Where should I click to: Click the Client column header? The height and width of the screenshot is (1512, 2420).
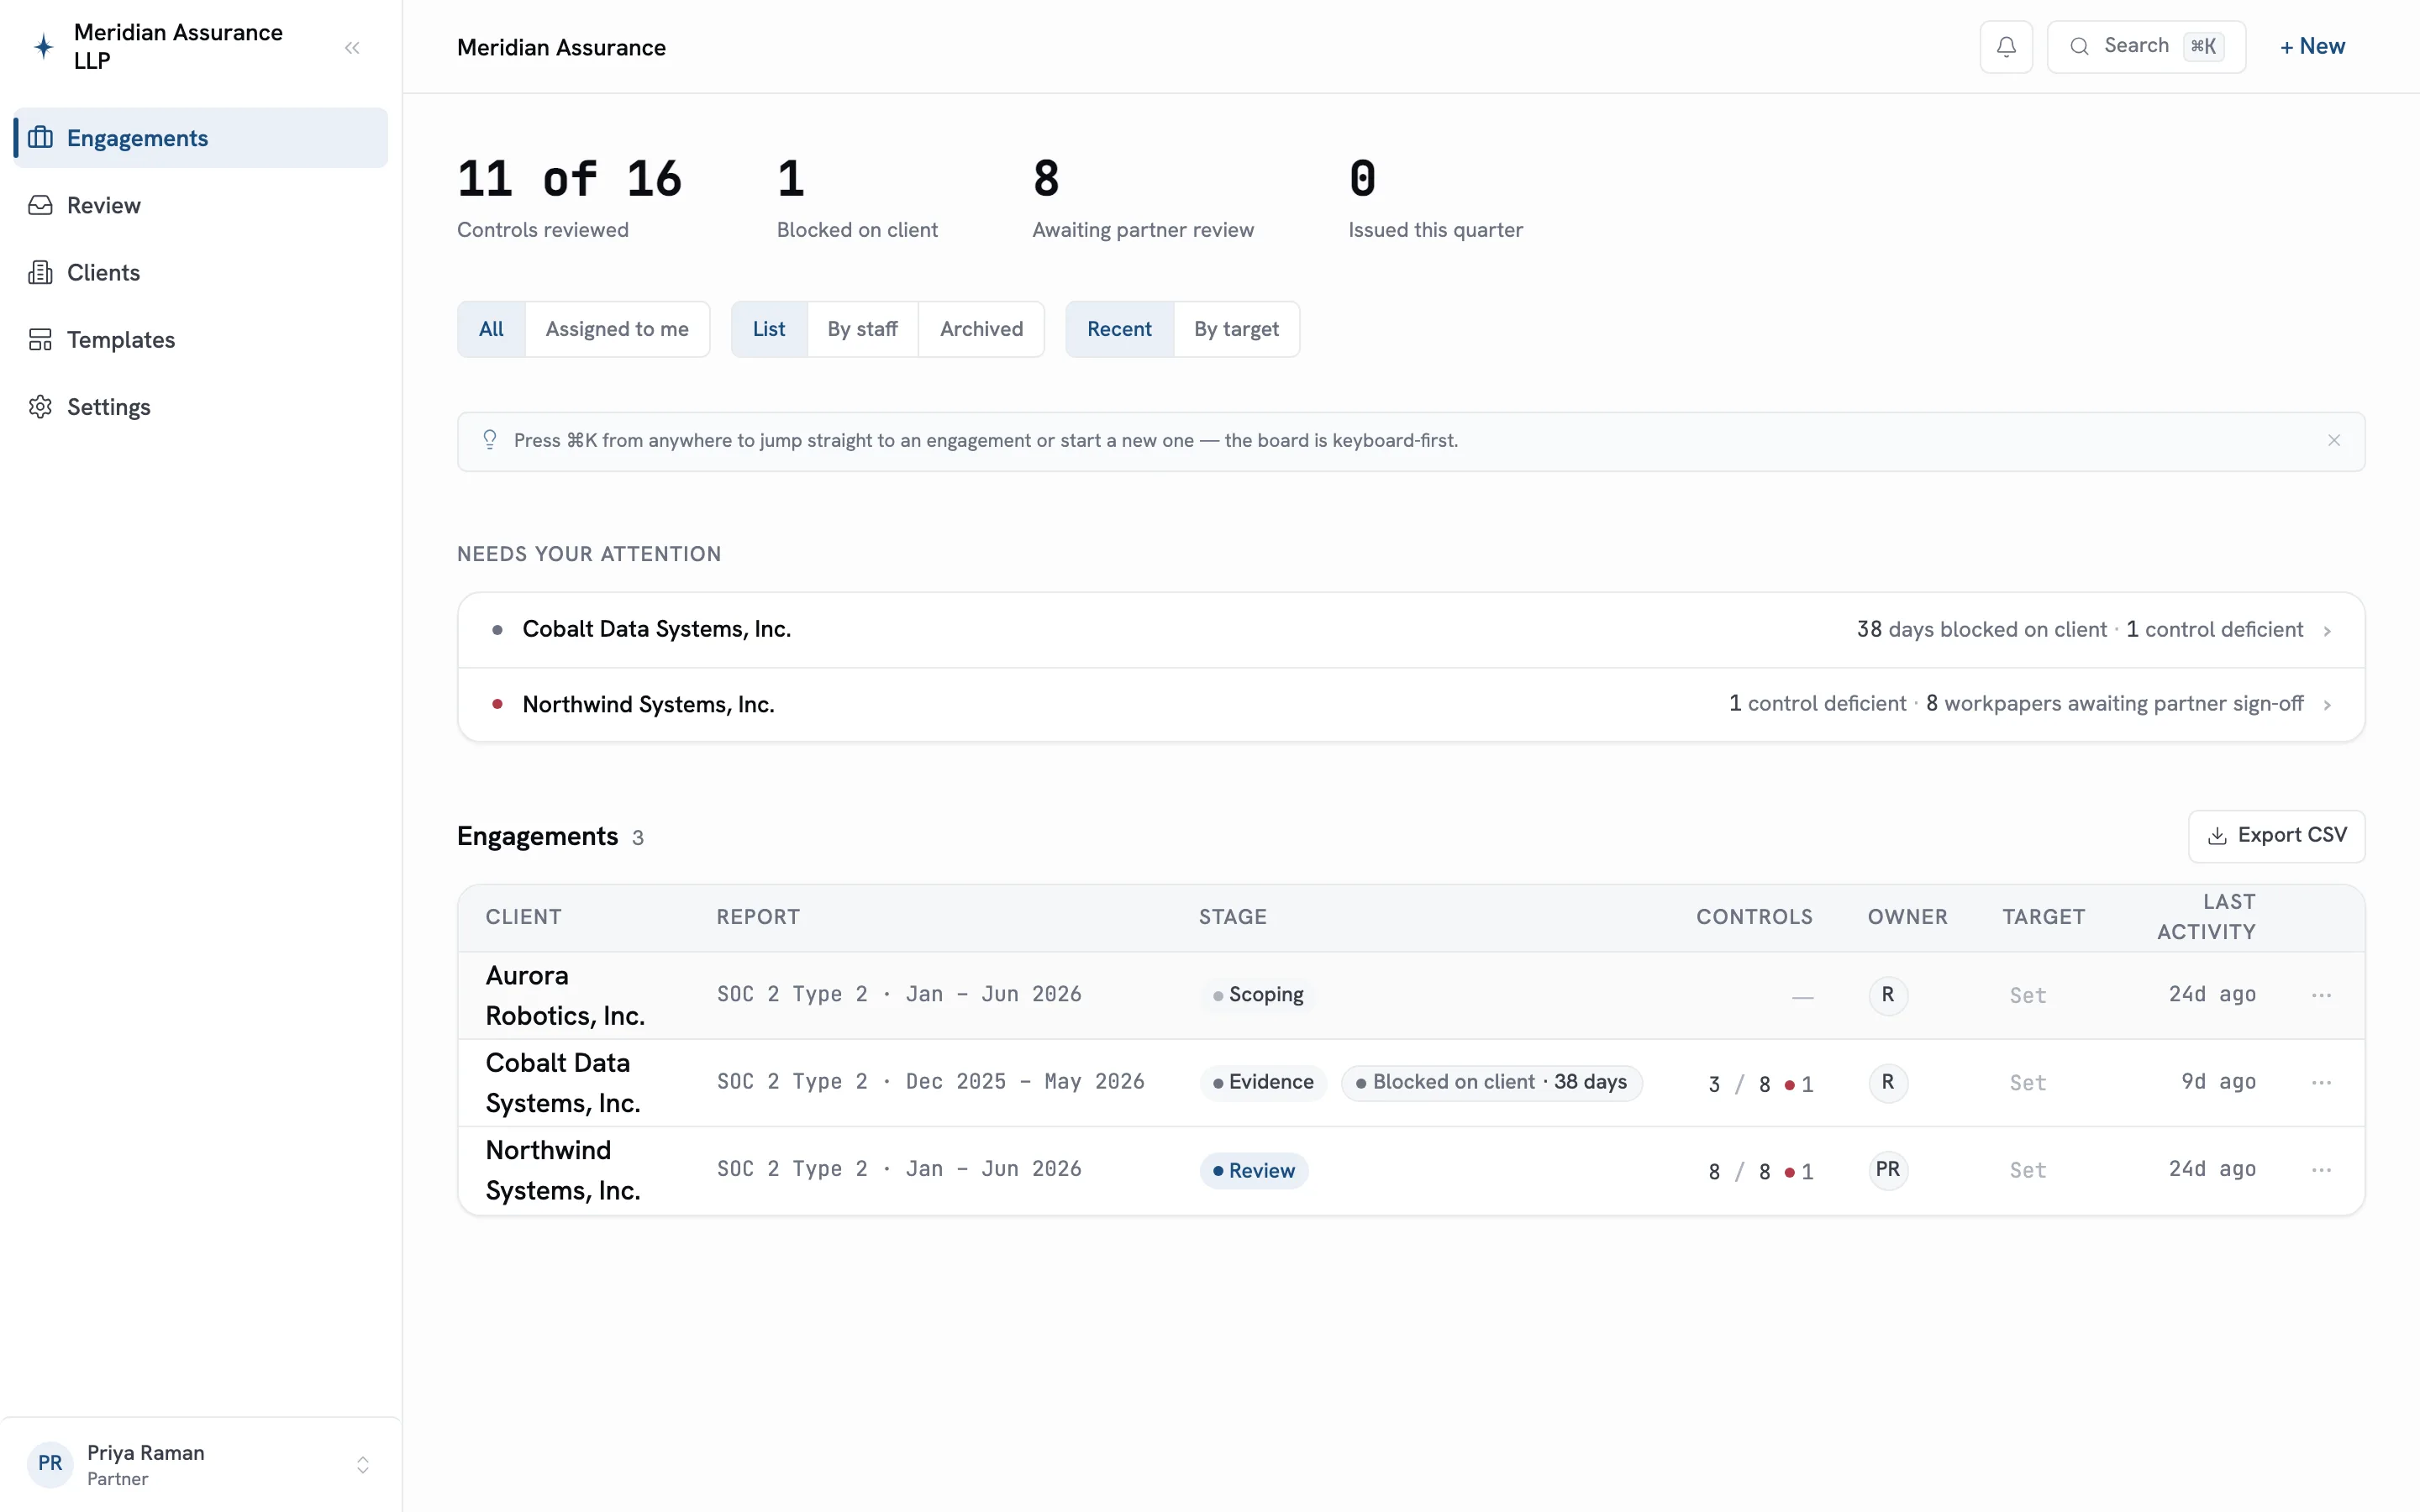pos(523,917)
